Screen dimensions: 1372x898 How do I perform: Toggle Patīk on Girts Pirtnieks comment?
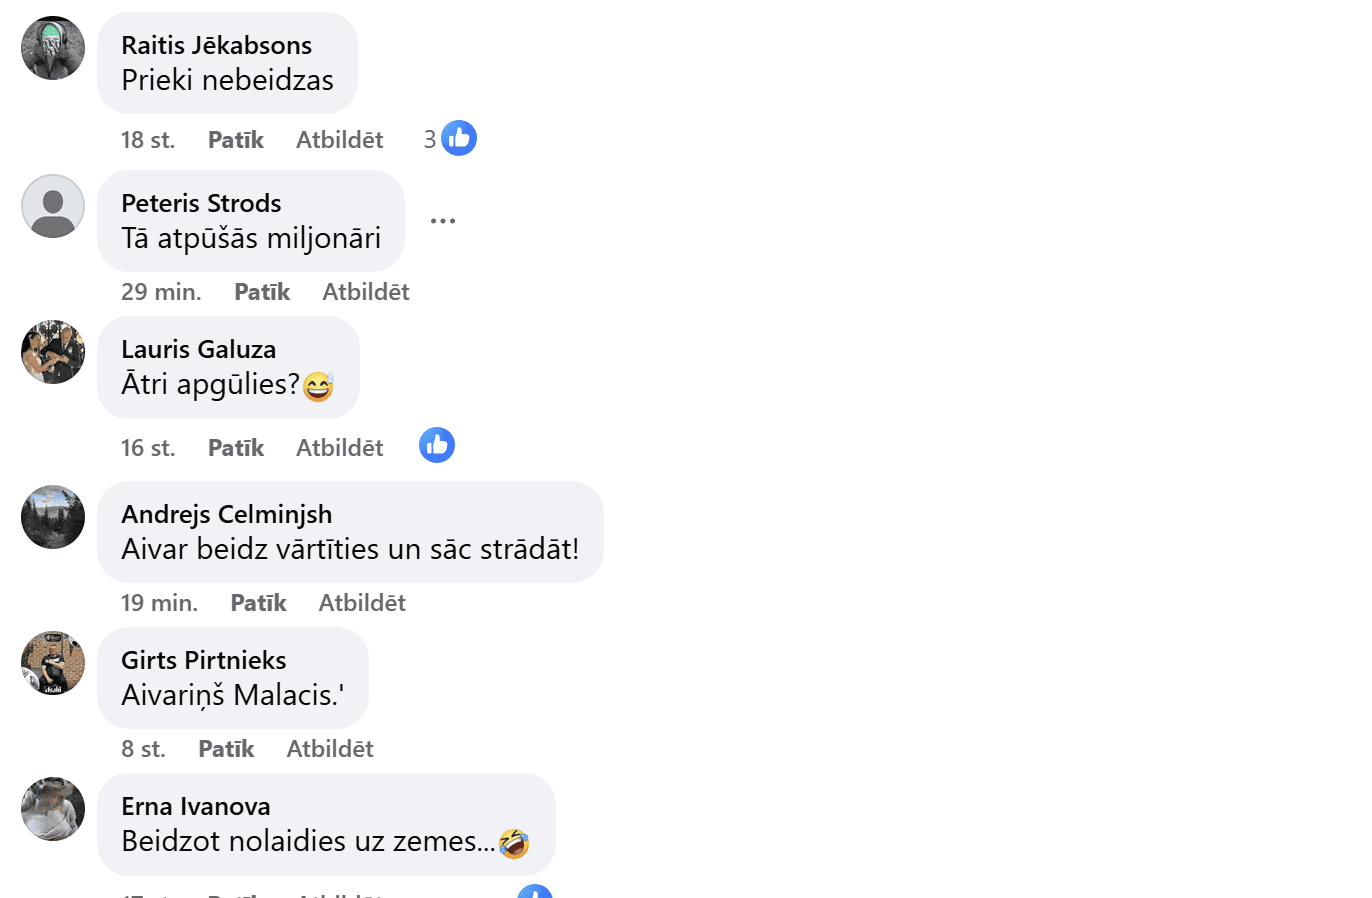(x=226, y=749)
